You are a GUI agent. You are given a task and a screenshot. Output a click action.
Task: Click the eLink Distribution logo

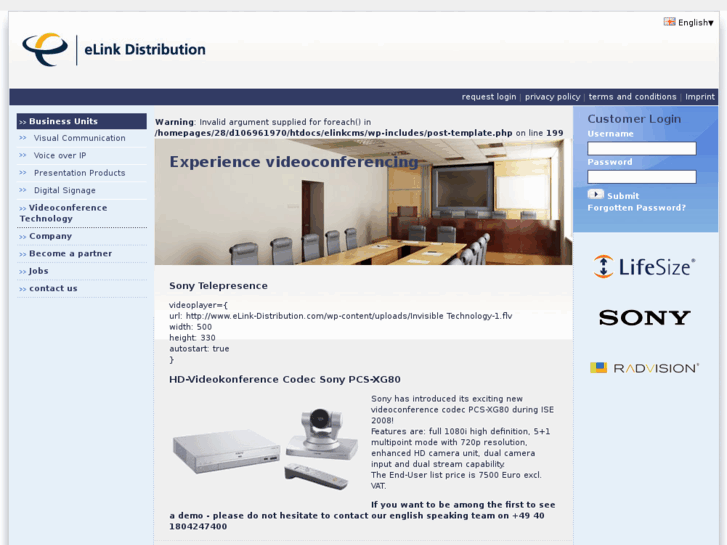pos(114,49)
